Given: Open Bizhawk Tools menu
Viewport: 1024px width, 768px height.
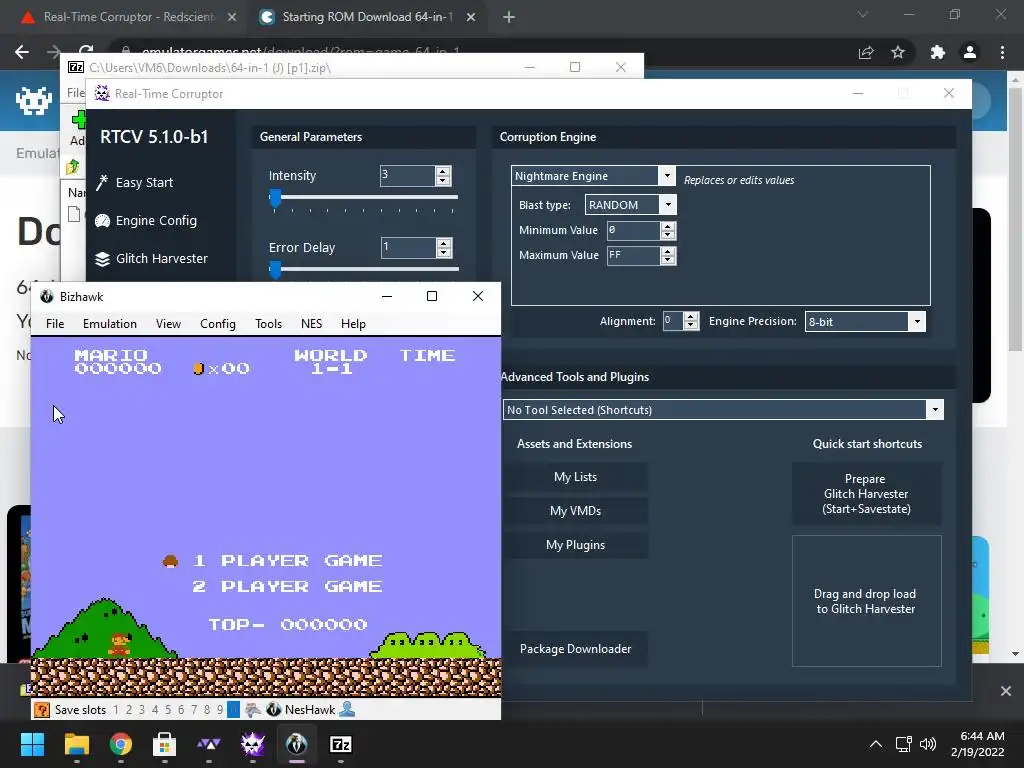Looking at the screenshot, I should [268, 324].
